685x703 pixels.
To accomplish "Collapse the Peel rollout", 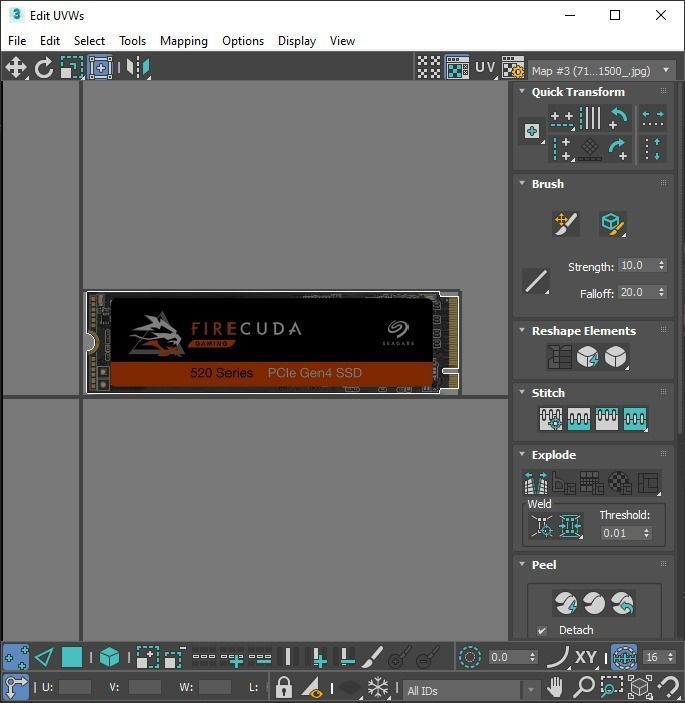I will [x=522, y=564].
